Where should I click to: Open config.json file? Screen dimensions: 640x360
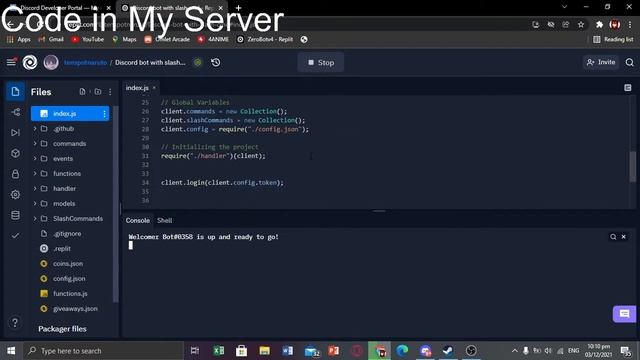pos(69,279)
